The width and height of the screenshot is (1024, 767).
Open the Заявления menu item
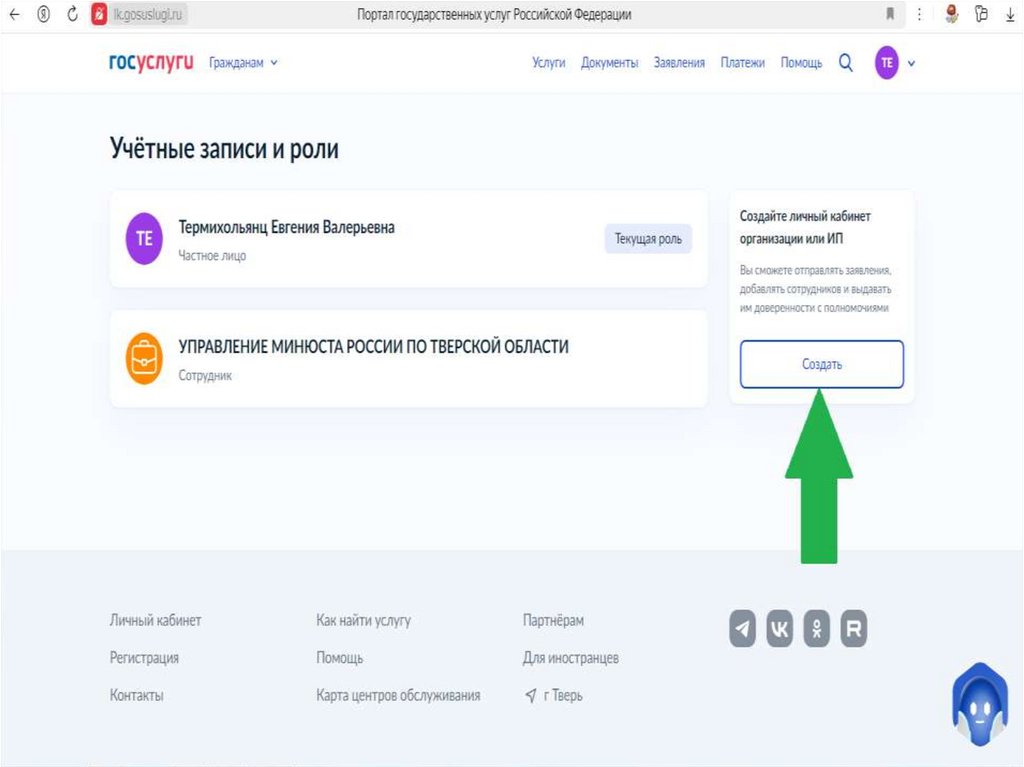[x=679, y=63]
